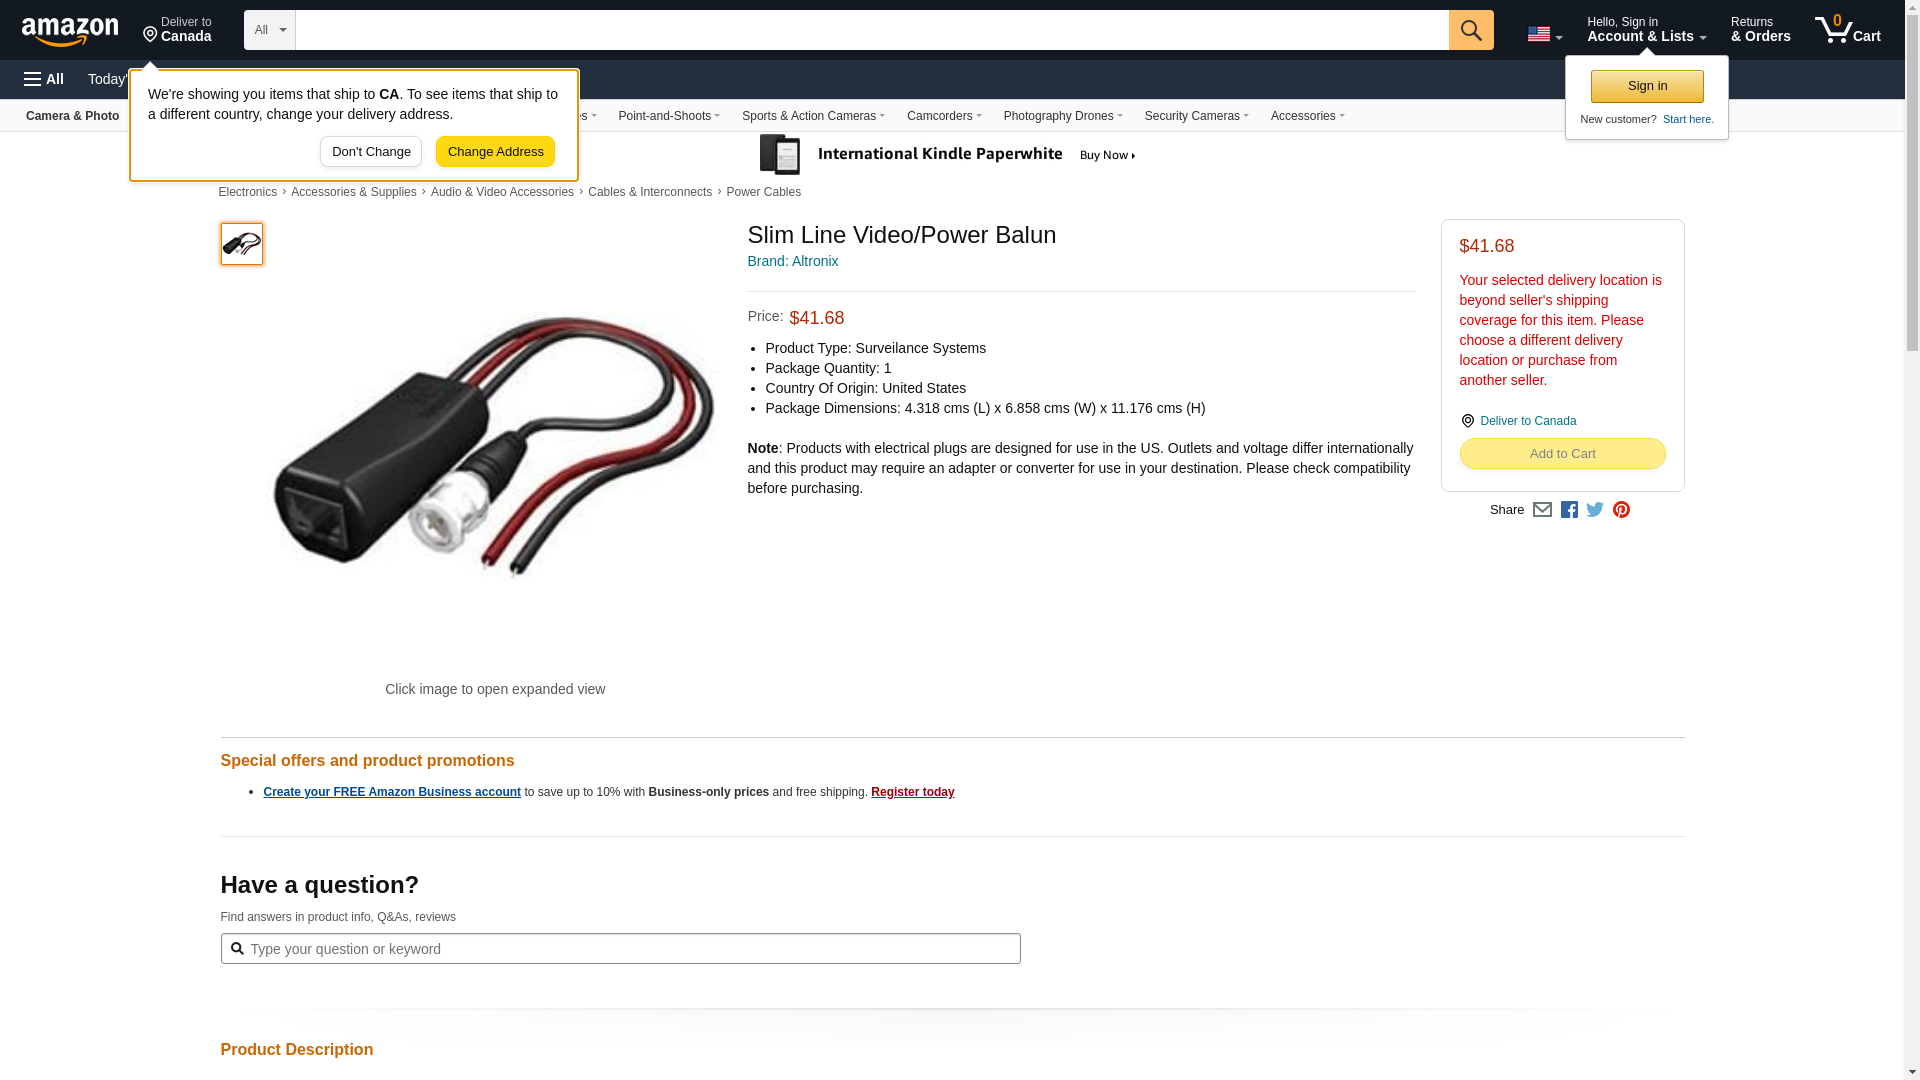Click the magnifying glass search button
Screen dimensions: 1920x1080
click(1471, 30)
